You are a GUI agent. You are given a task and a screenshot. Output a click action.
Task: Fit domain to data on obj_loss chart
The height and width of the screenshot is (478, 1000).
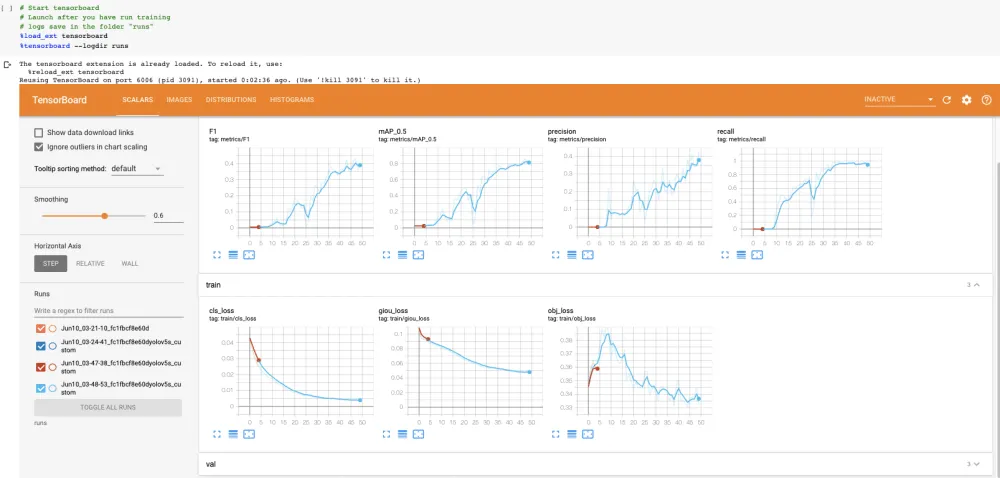pos(587,433)
